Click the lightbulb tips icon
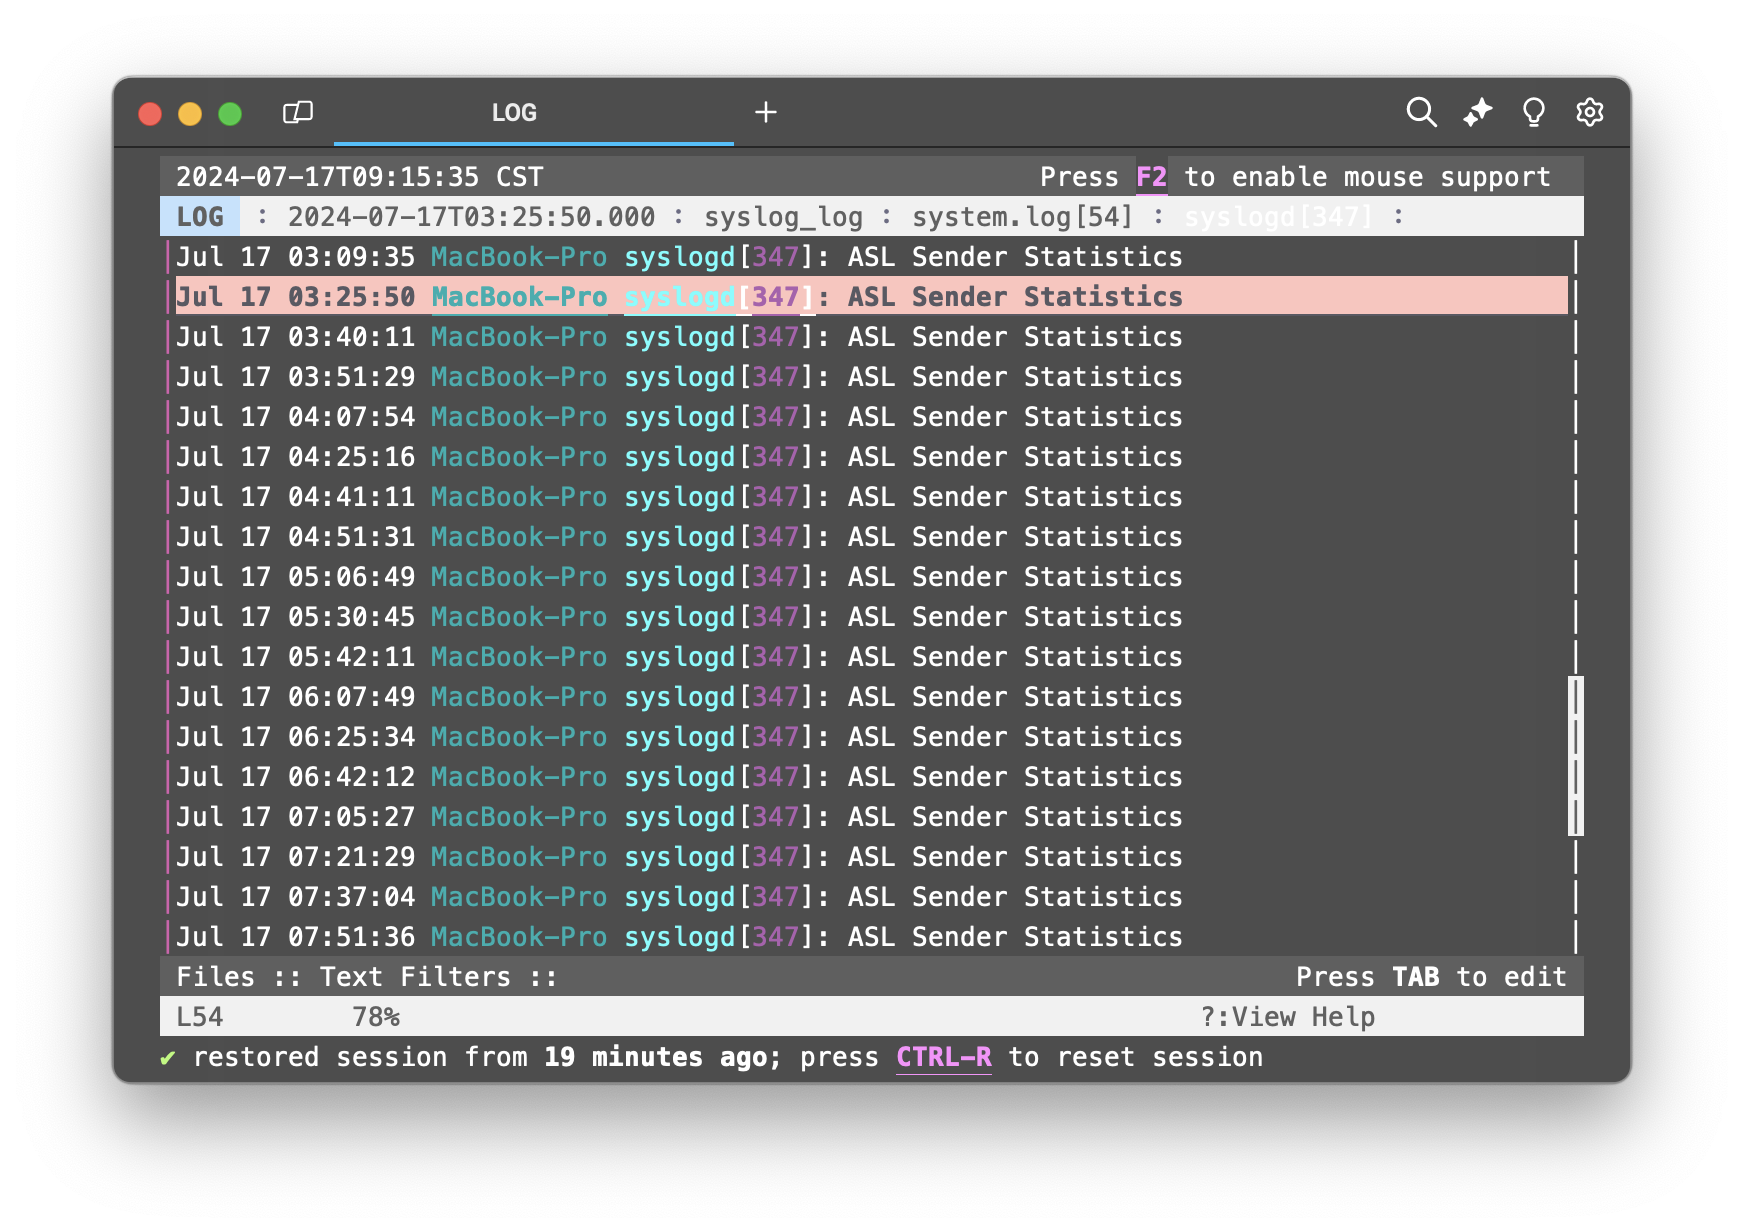This screenshot has width=1744, height=1232. click(1533, 112)
